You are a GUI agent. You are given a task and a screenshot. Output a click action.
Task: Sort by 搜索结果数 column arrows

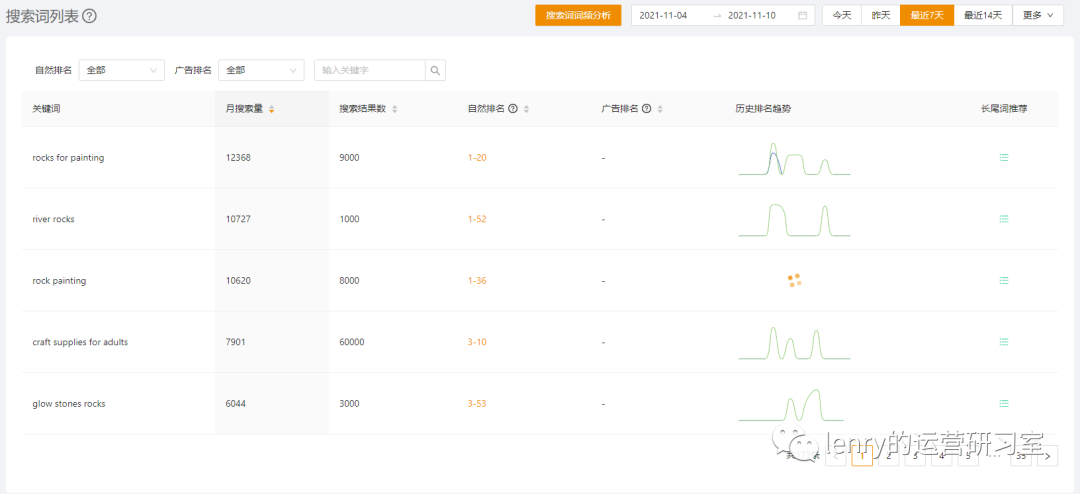click(395, 109)
